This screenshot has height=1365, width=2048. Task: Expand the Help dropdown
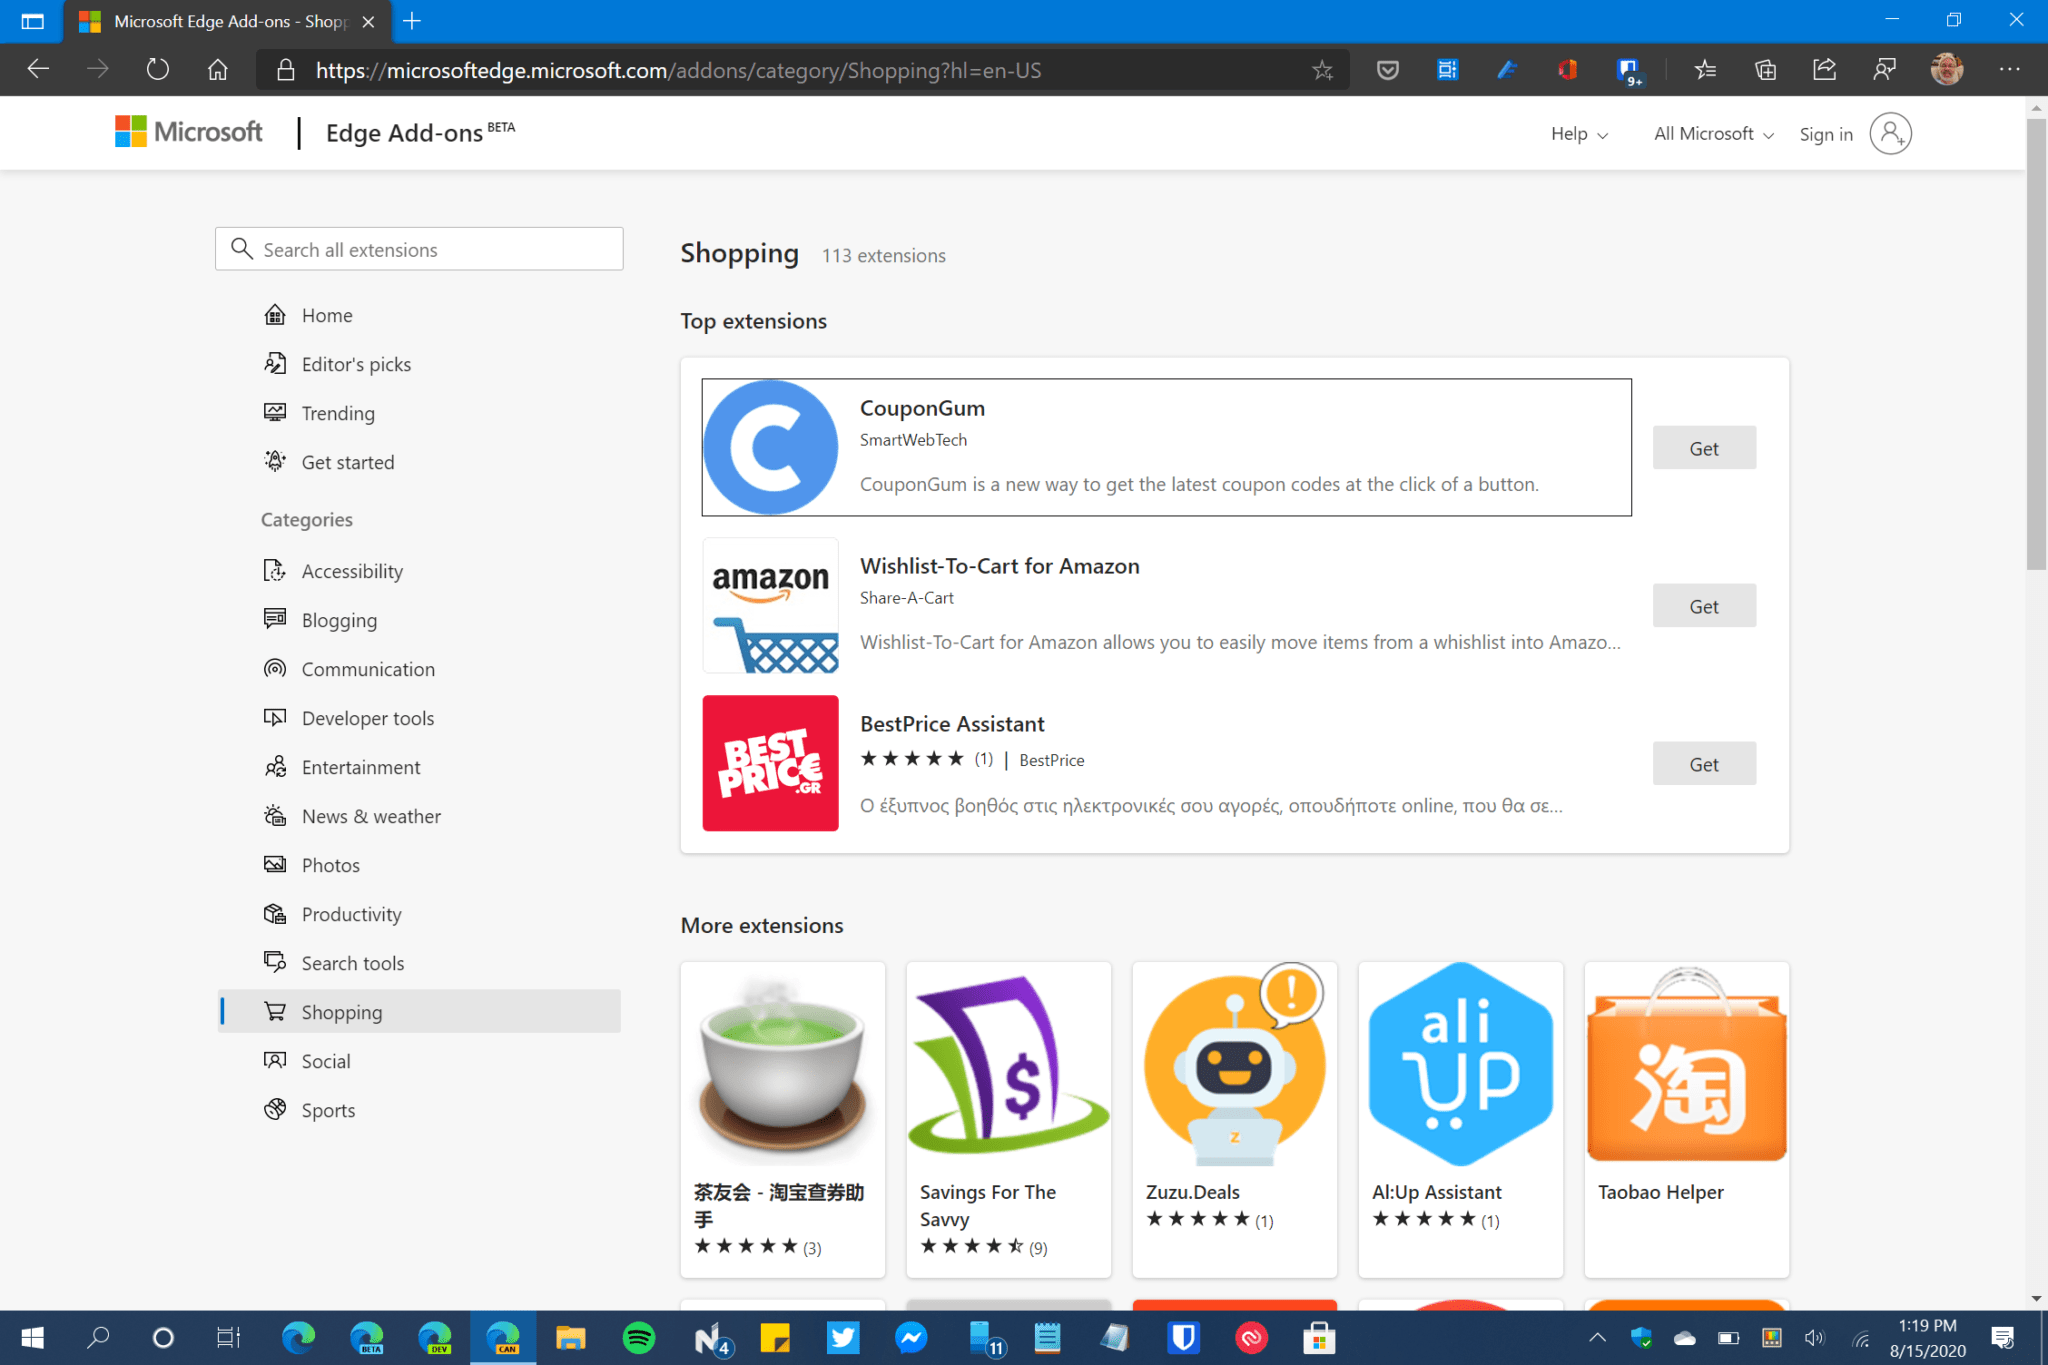click(x=1578, y=132)
